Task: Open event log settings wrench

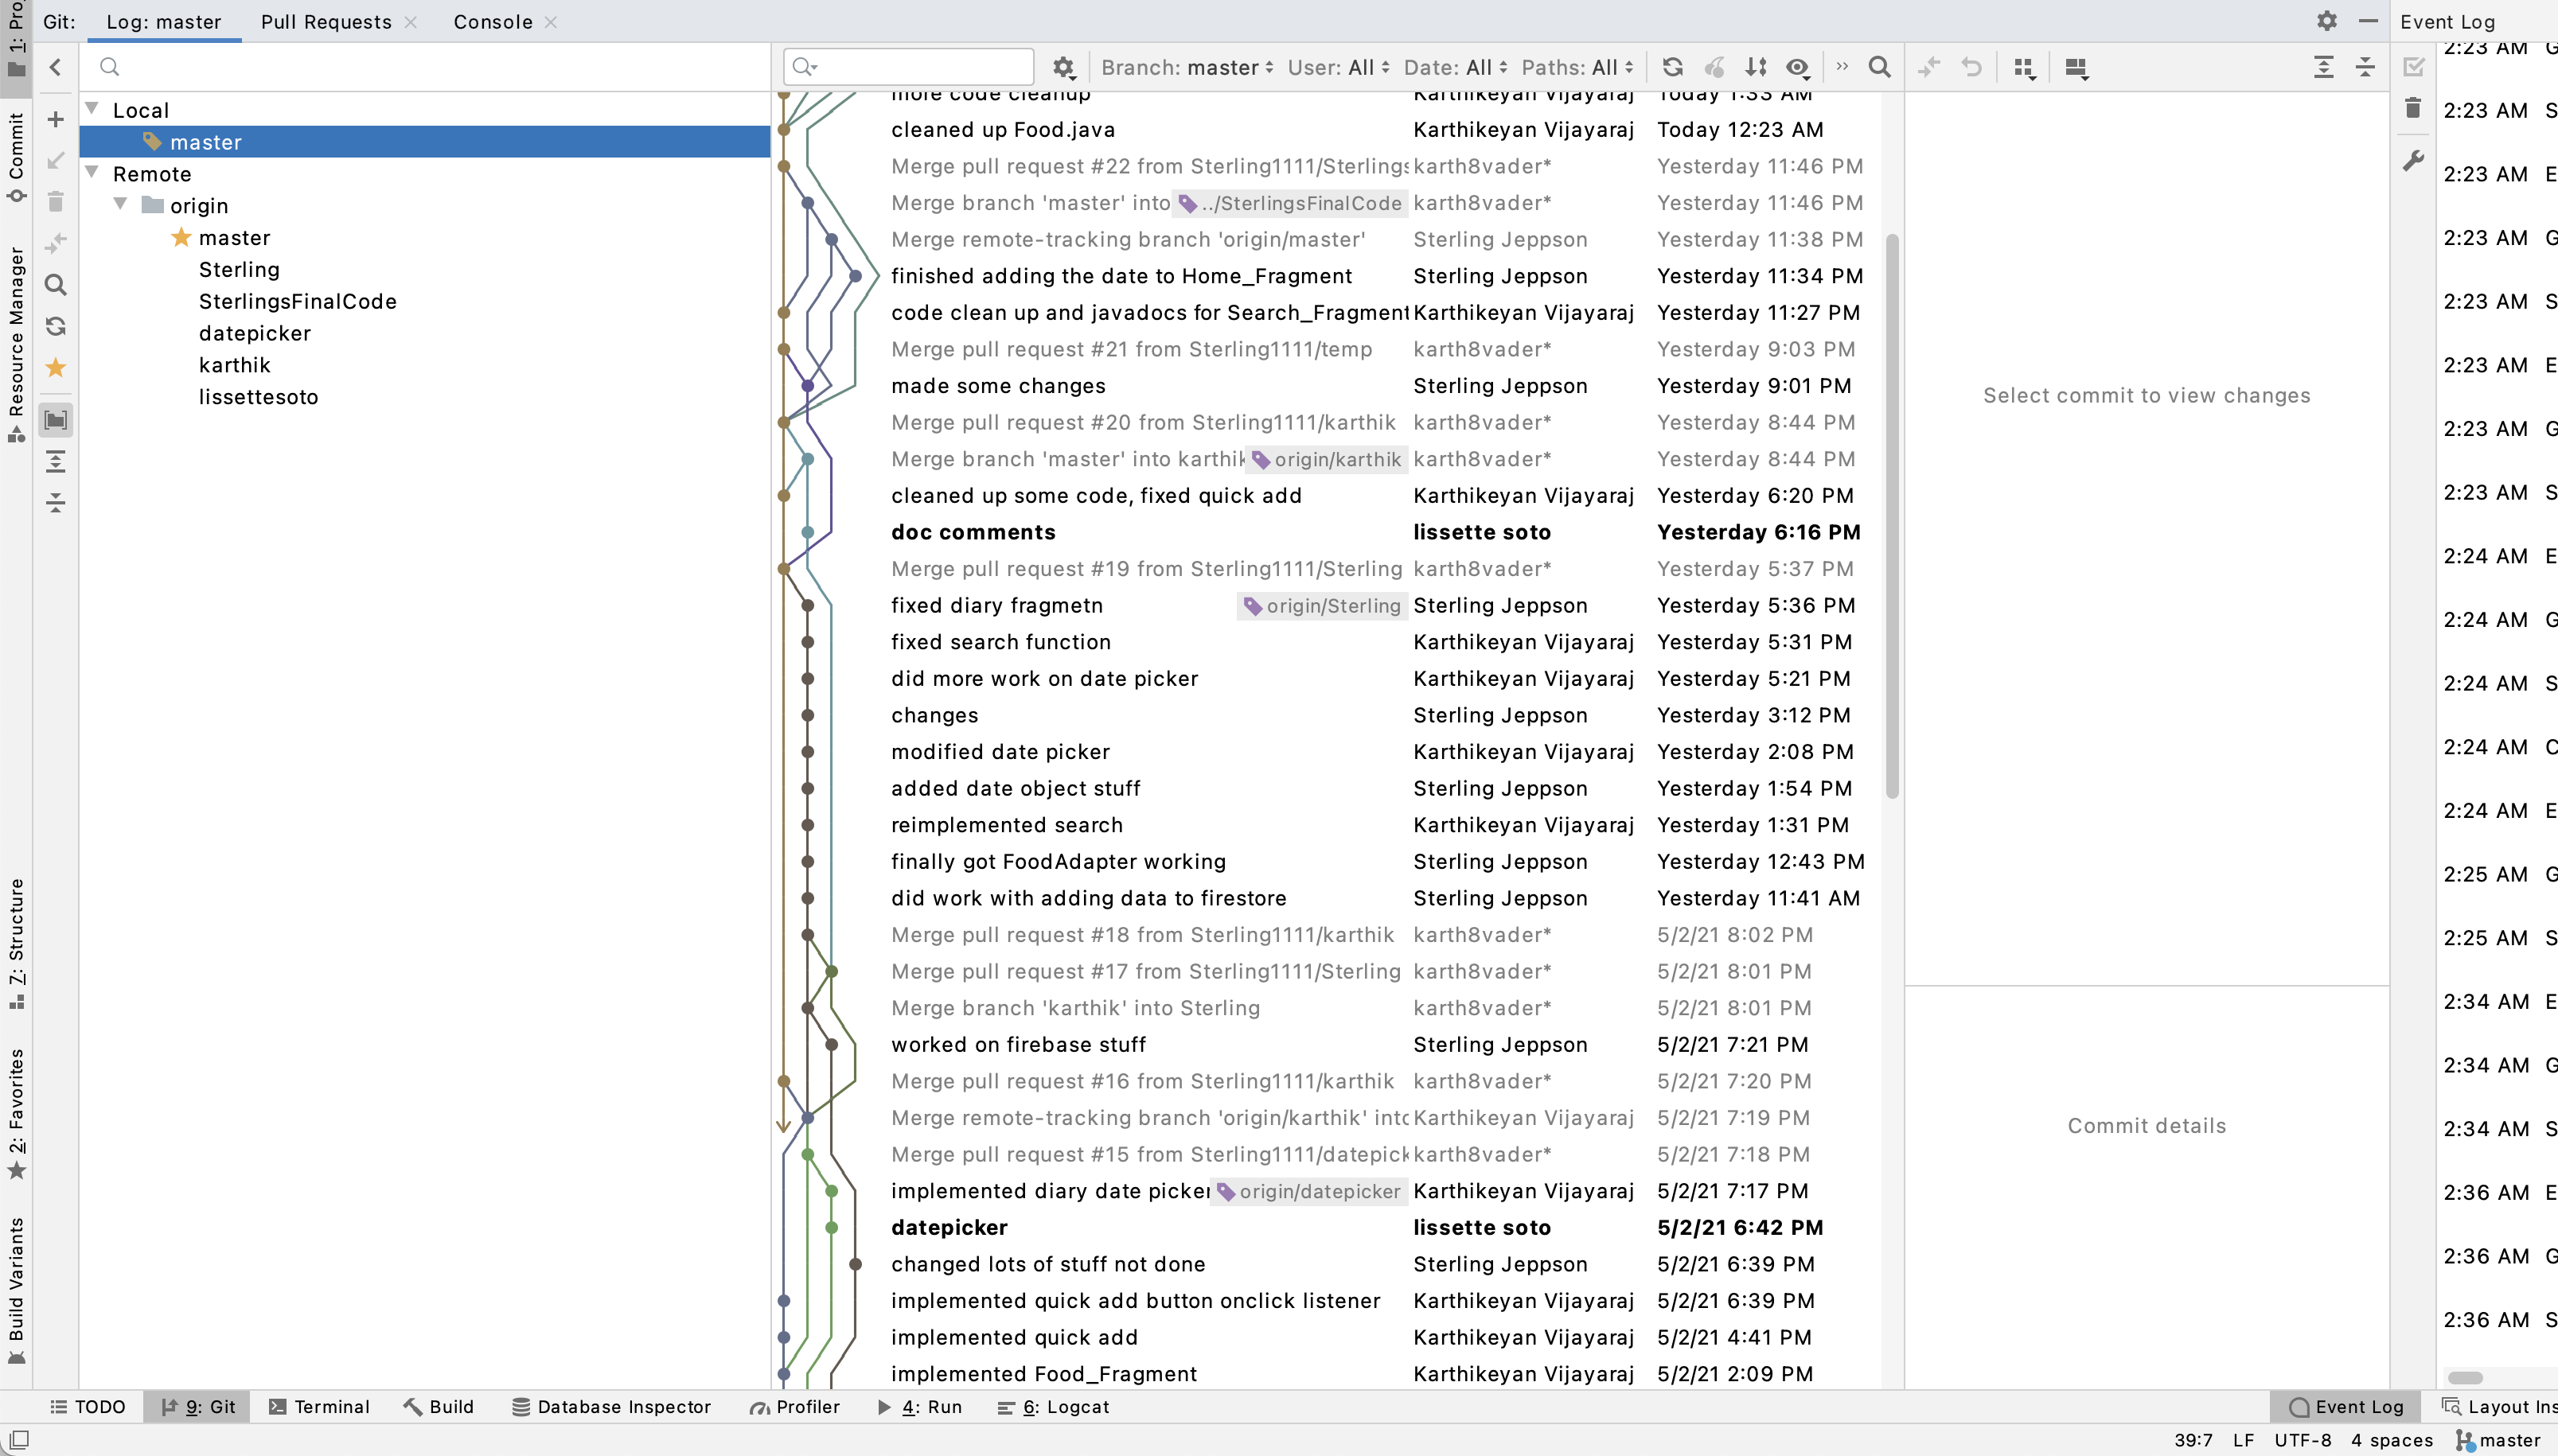Action: 2413,160
